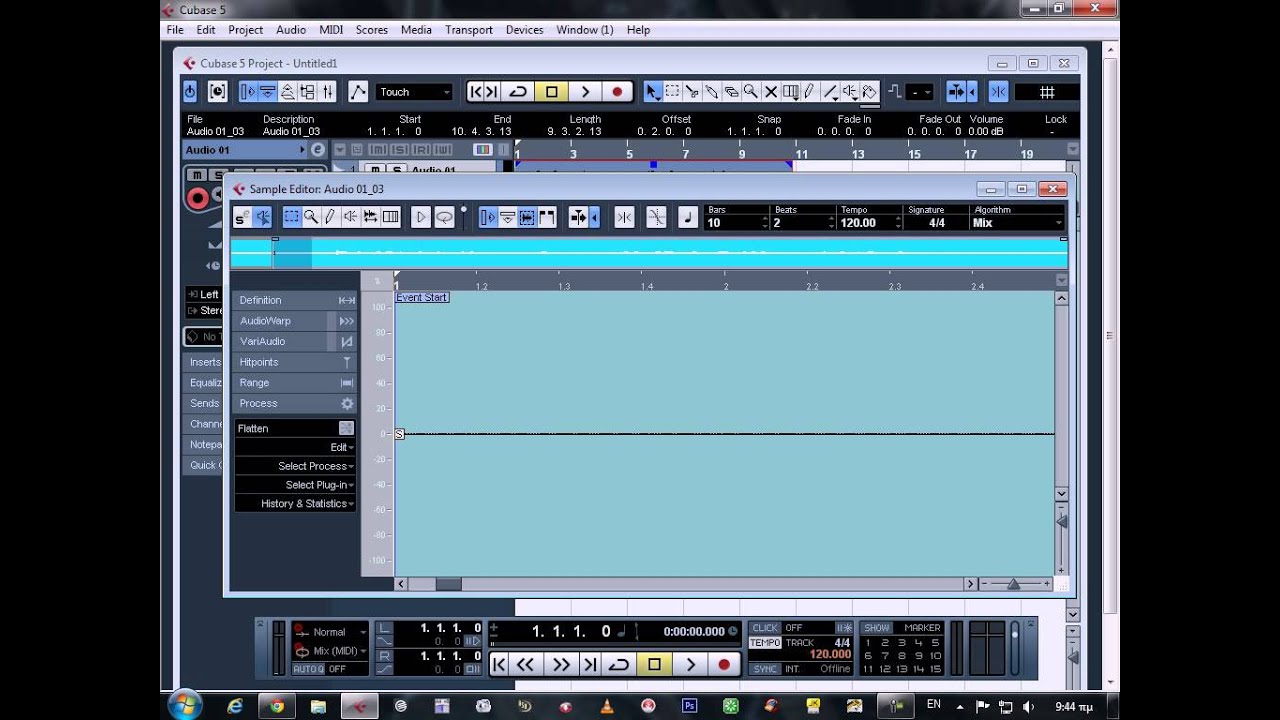This screenshot has width=1280, height=720.
Task: Toggle Activate Project power button
Action: 190,92
